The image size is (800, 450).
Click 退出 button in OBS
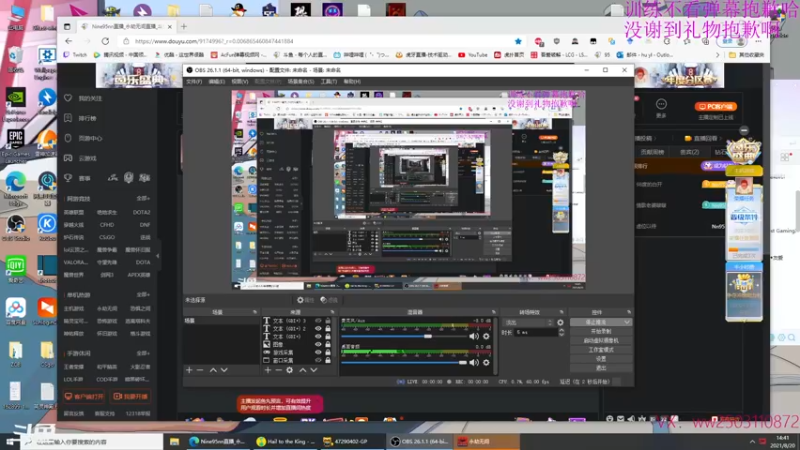click(x=601, y=368)
